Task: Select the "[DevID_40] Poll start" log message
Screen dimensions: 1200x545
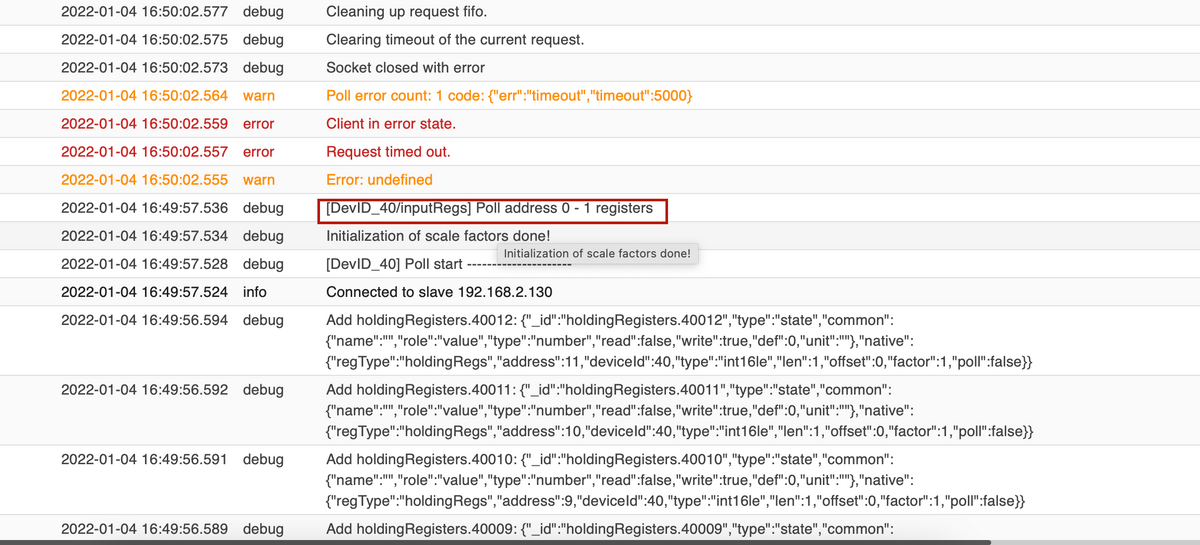Action: pyautogui.click(x=395, y=264)
